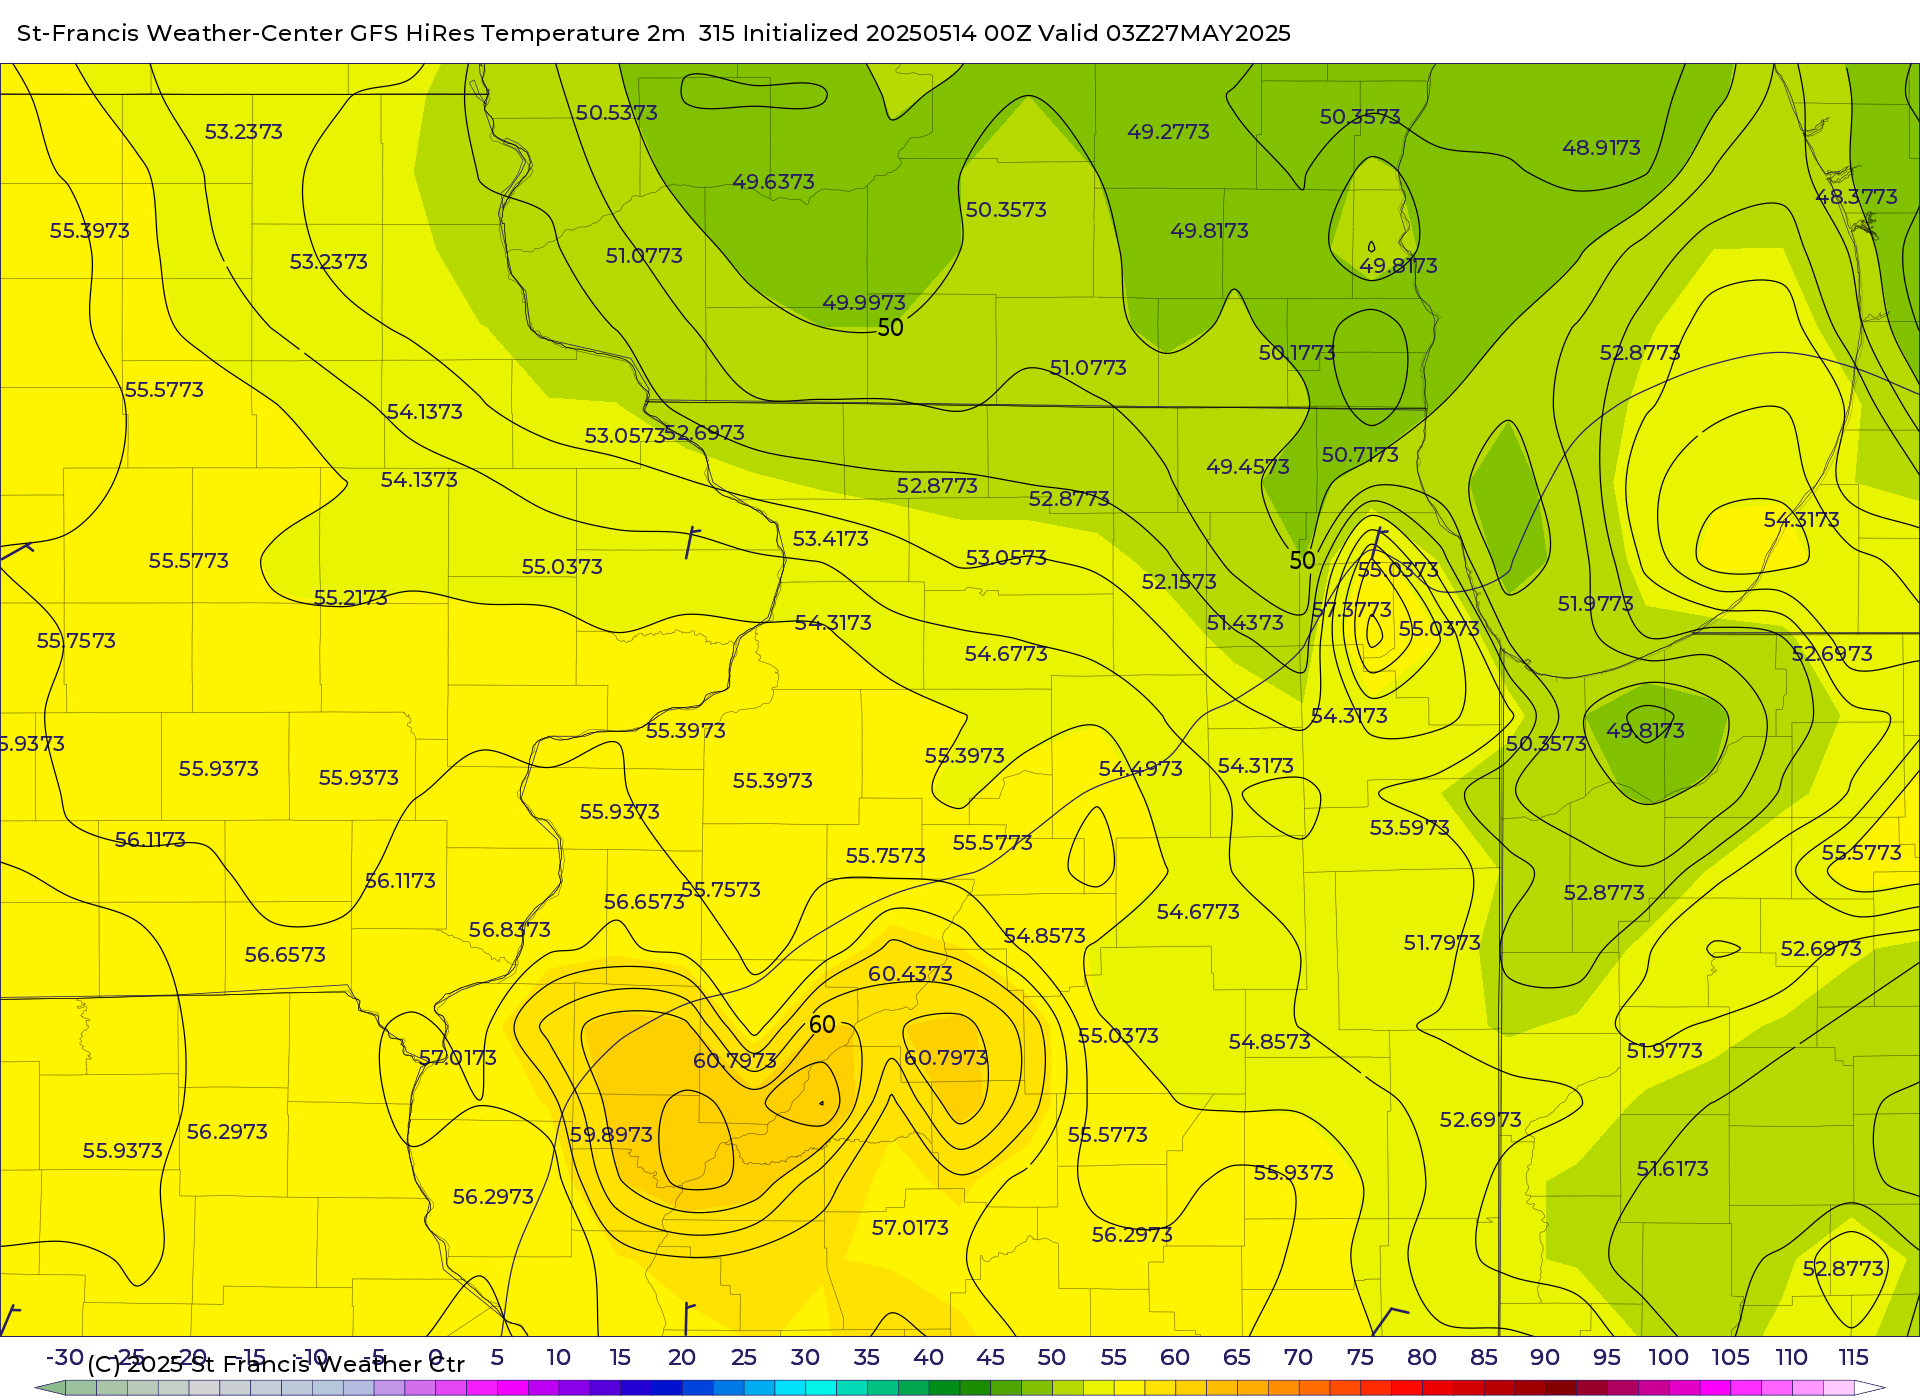Pick the reading 49.4573
Screen dimensions: 1920x1400
point(1247,467)
